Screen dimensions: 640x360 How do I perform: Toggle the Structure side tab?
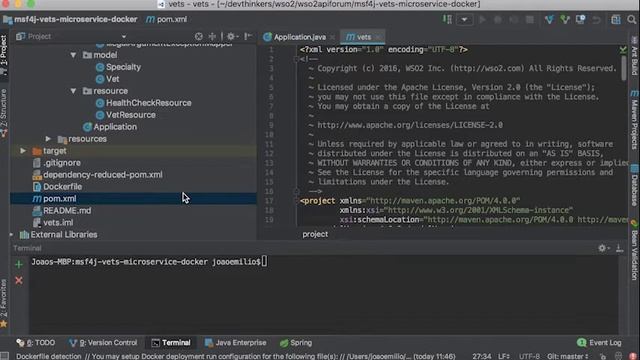[4, 112]
